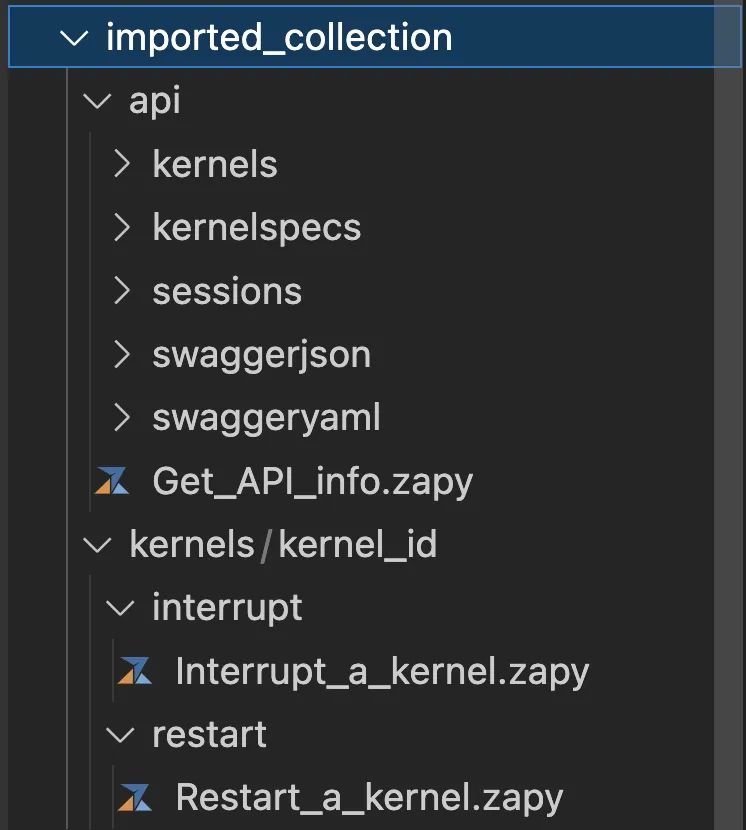Expand the swaggerjson folder chevron
Image resolution: width=746 pixels, height=830 pixels.
coord(122,354)
